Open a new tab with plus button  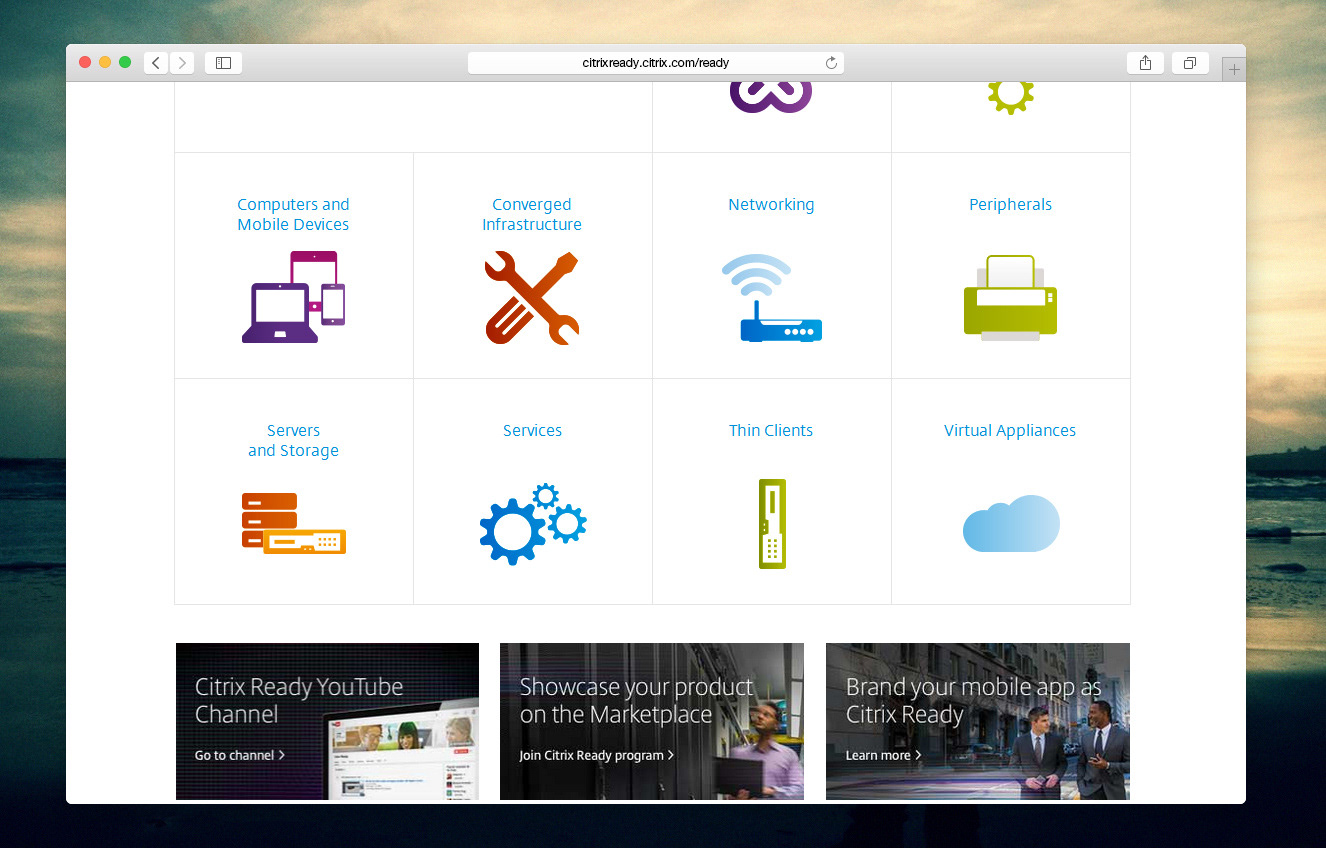[1234, 69]
